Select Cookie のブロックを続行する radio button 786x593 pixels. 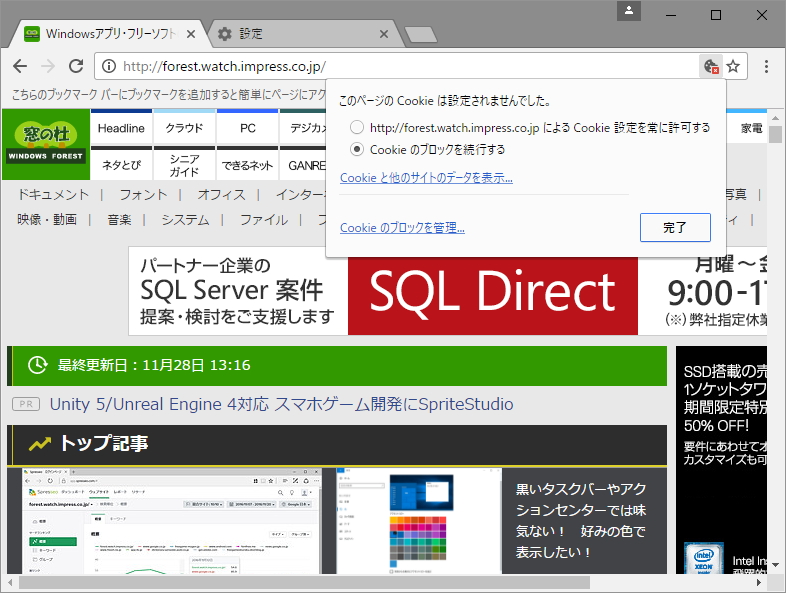coord(357,149)
